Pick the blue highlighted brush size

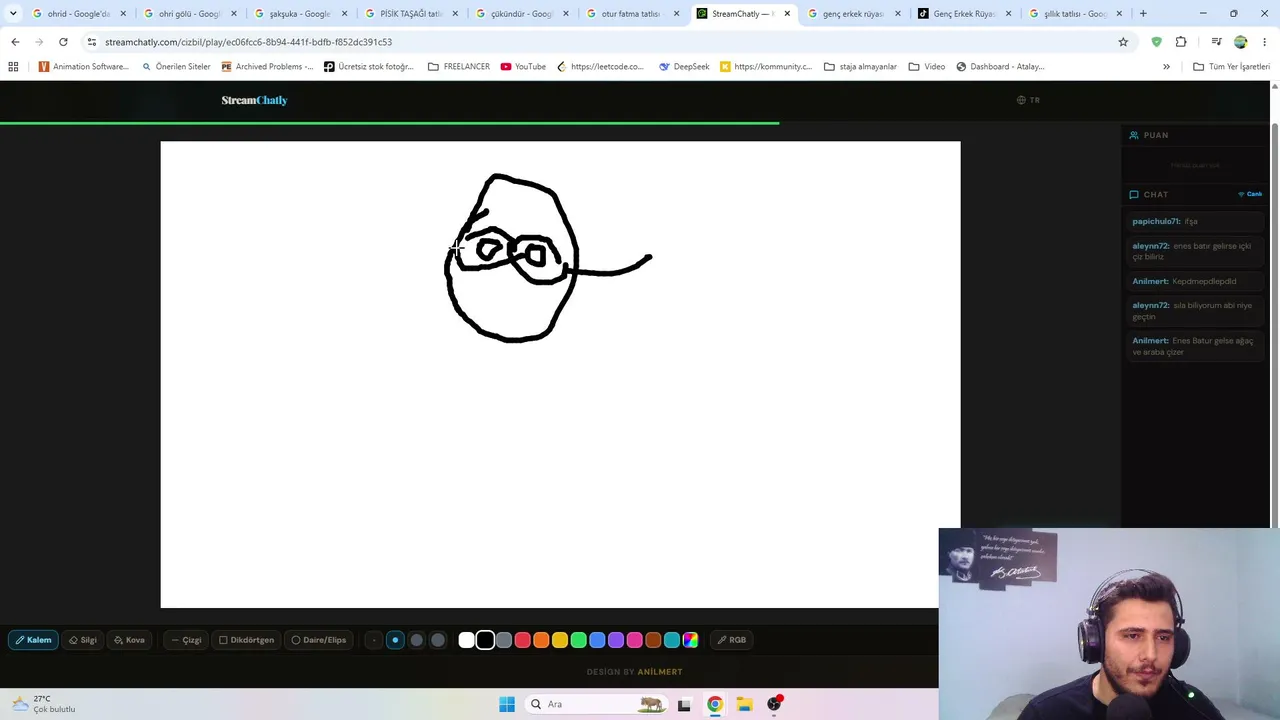395,640
